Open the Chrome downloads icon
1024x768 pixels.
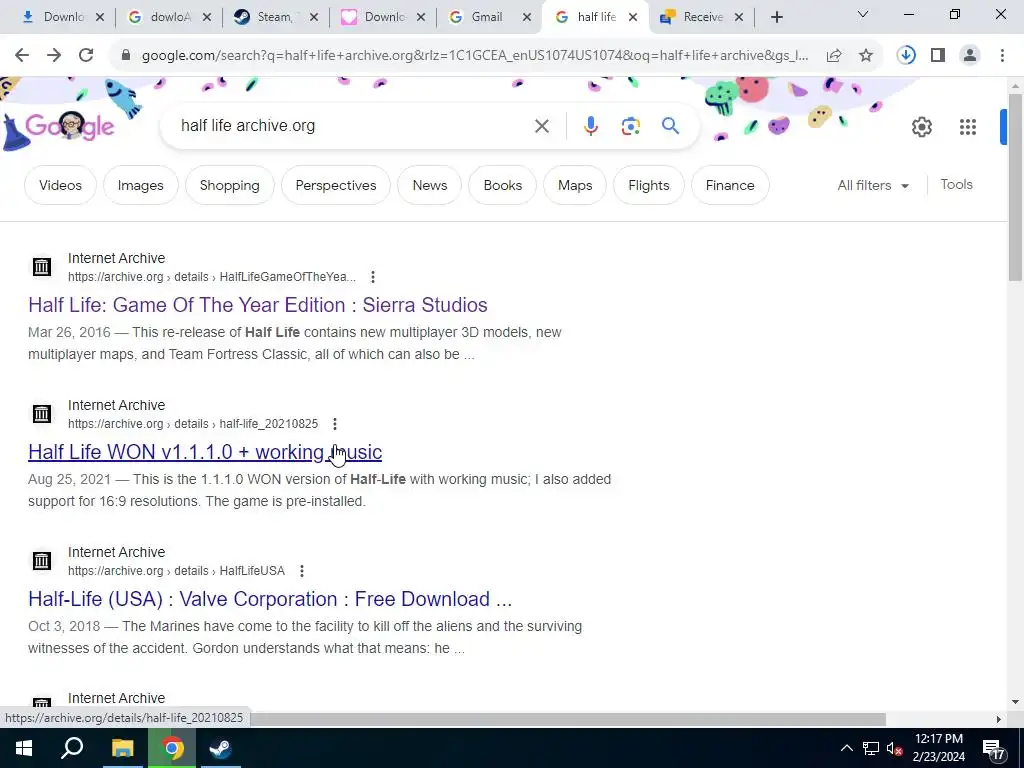pos(906,56)
